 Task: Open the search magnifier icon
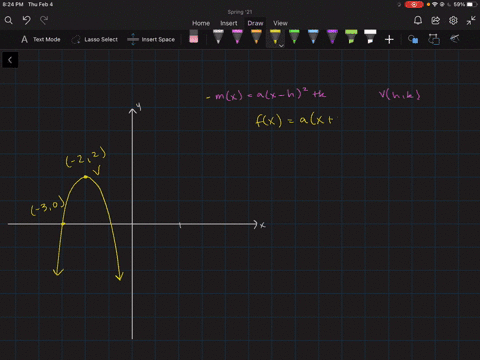coord(9,21)
